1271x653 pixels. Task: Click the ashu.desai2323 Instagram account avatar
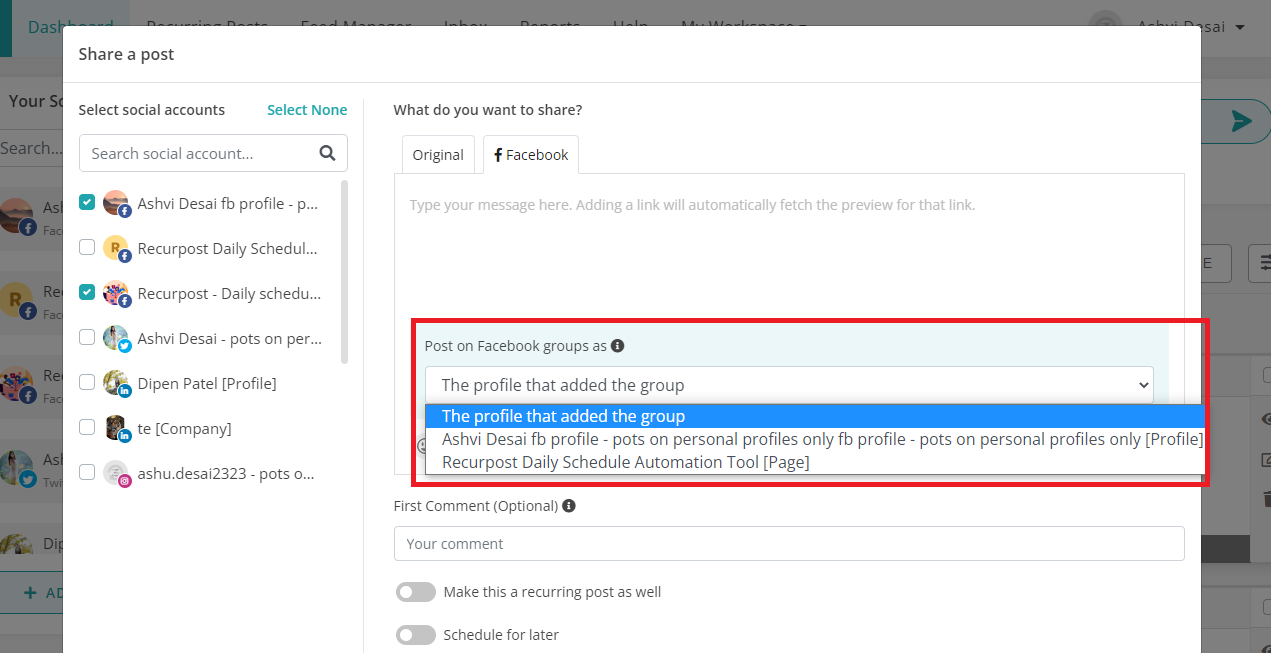point(116,473)
